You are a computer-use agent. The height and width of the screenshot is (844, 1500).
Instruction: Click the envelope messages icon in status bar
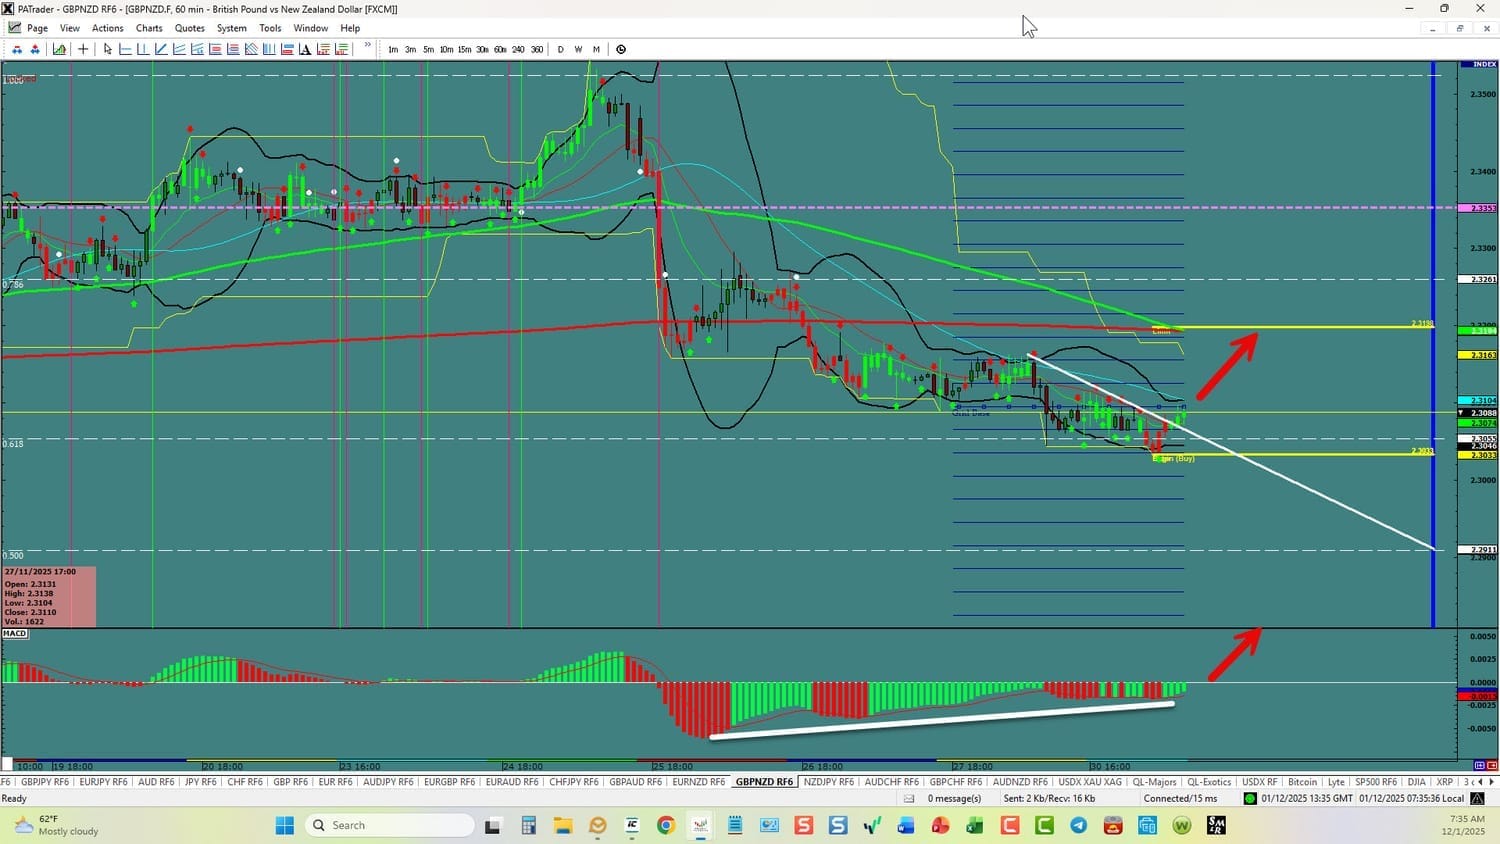pyautogui.click(x=909, y=798)
